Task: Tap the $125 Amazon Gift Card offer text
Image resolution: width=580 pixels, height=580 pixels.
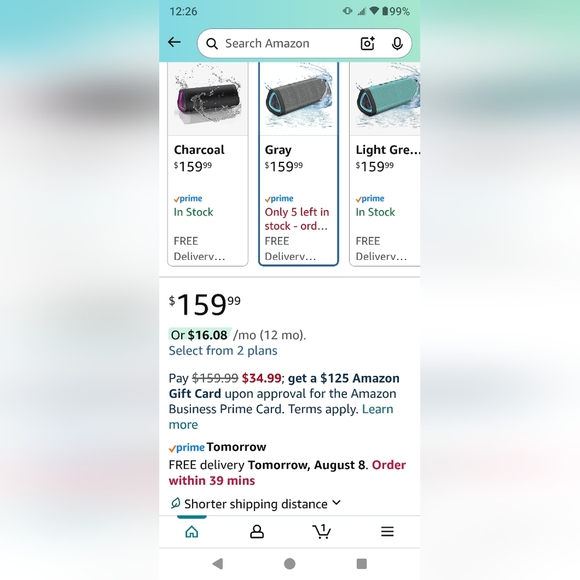Action: tap(284, 386)
